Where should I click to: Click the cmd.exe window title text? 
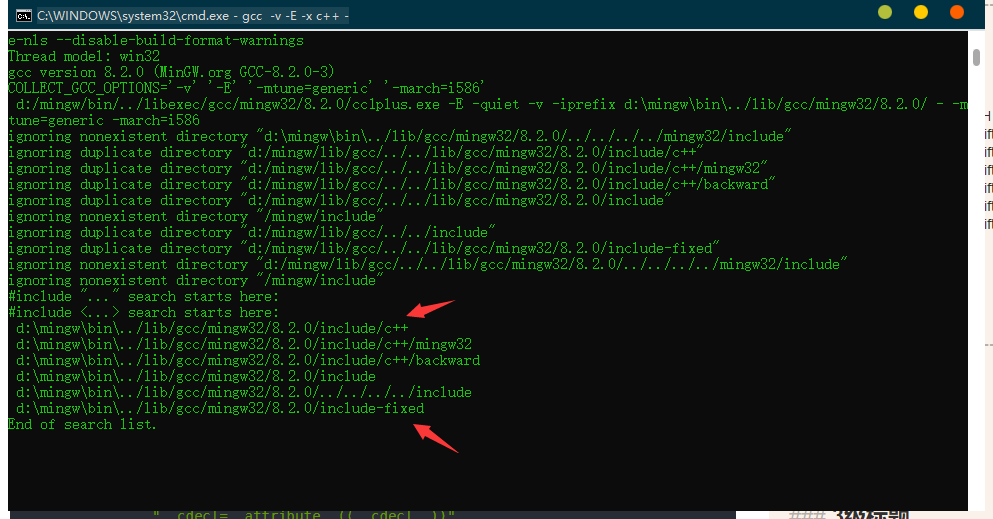[193, 16]
